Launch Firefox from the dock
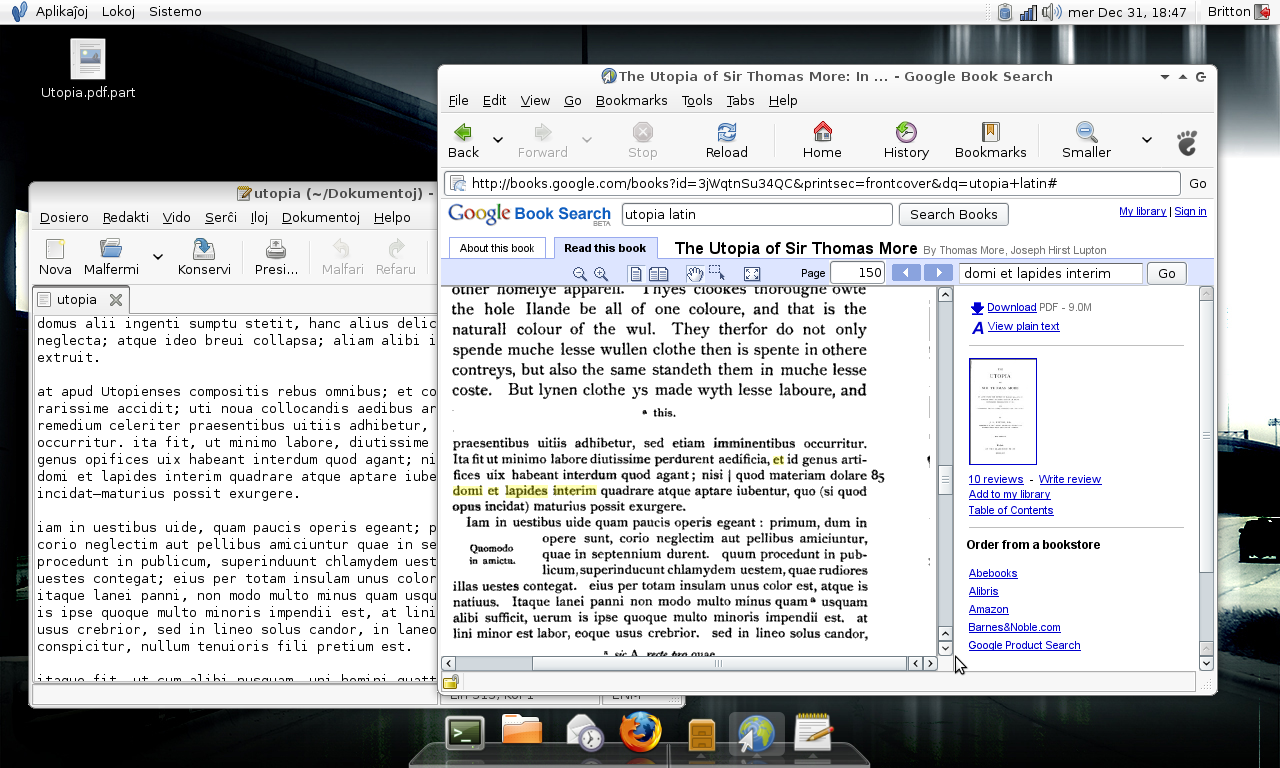 (640, 733)
